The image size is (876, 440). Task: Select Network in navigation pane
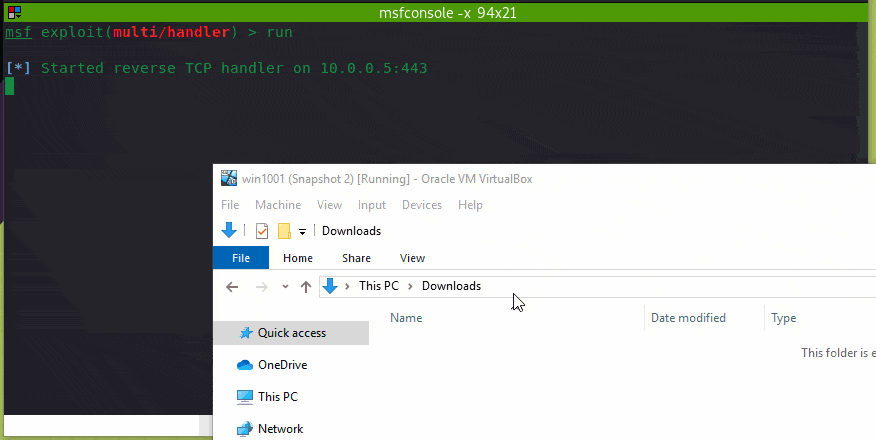coord(280,429)
